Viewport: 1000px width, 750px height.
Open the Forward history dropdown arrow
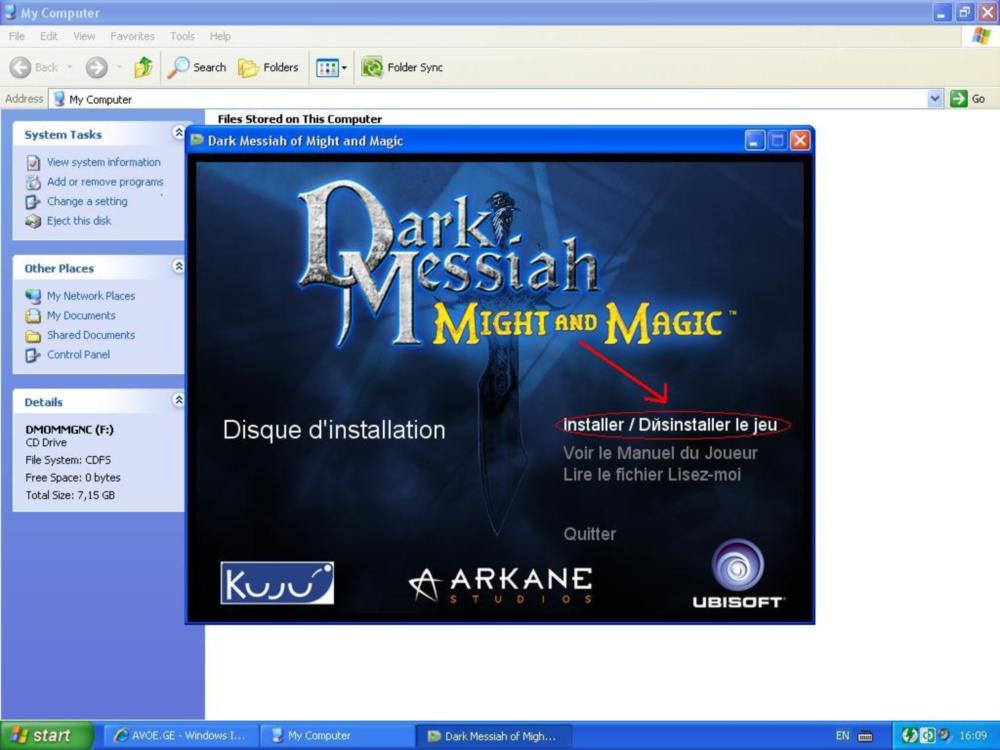[119, 67]
